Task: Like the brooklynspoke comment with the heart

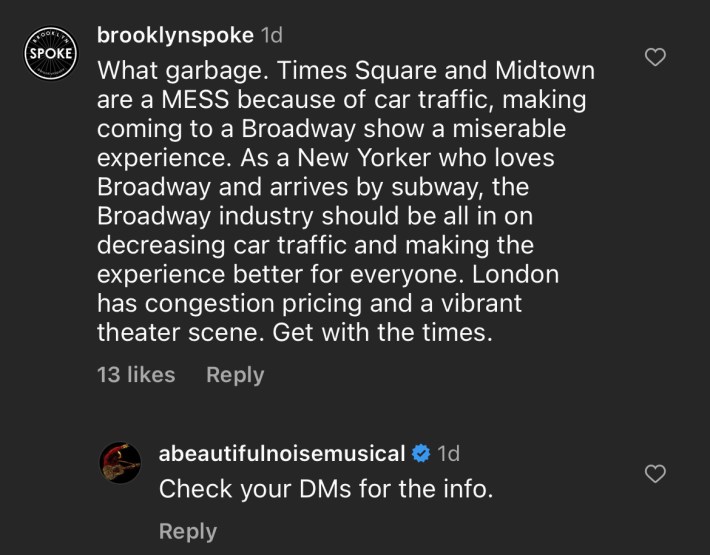Action: click(655, 58)
